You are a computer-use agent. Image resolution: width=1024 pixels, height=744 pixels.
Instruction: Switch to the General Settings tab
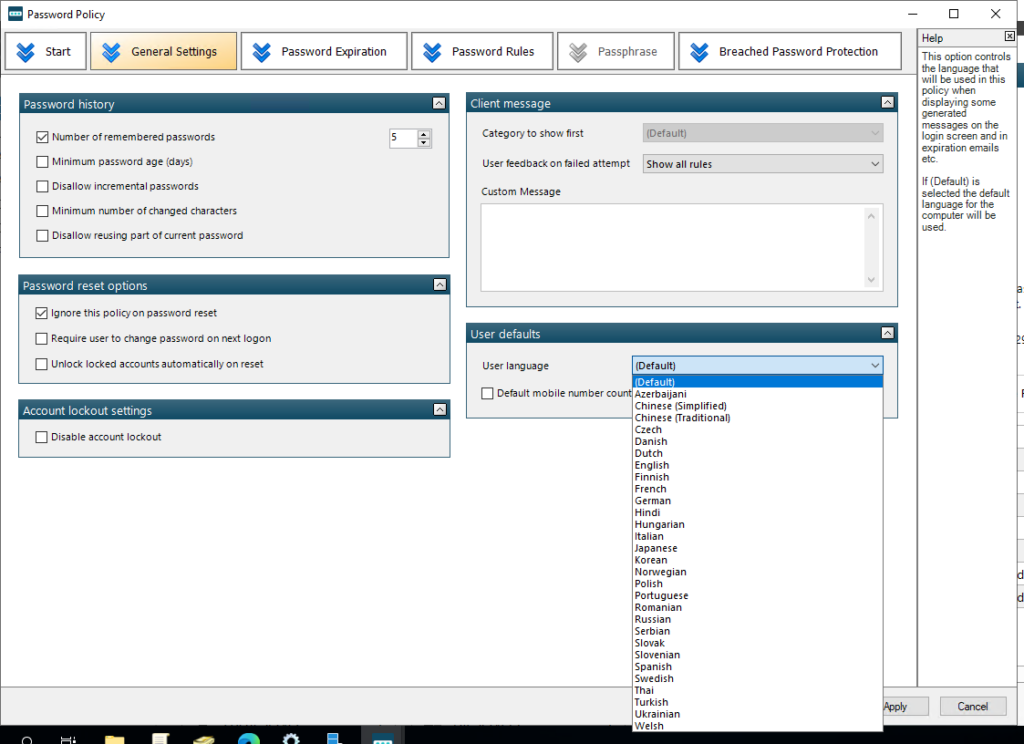coord(163,52)
